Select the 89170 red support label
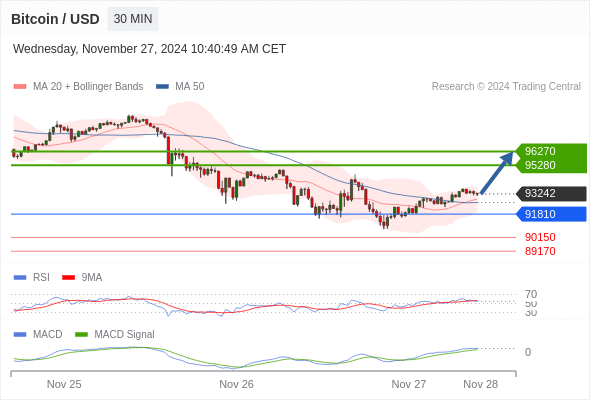This screenshot has height=400, width=590. click(540, 251)
